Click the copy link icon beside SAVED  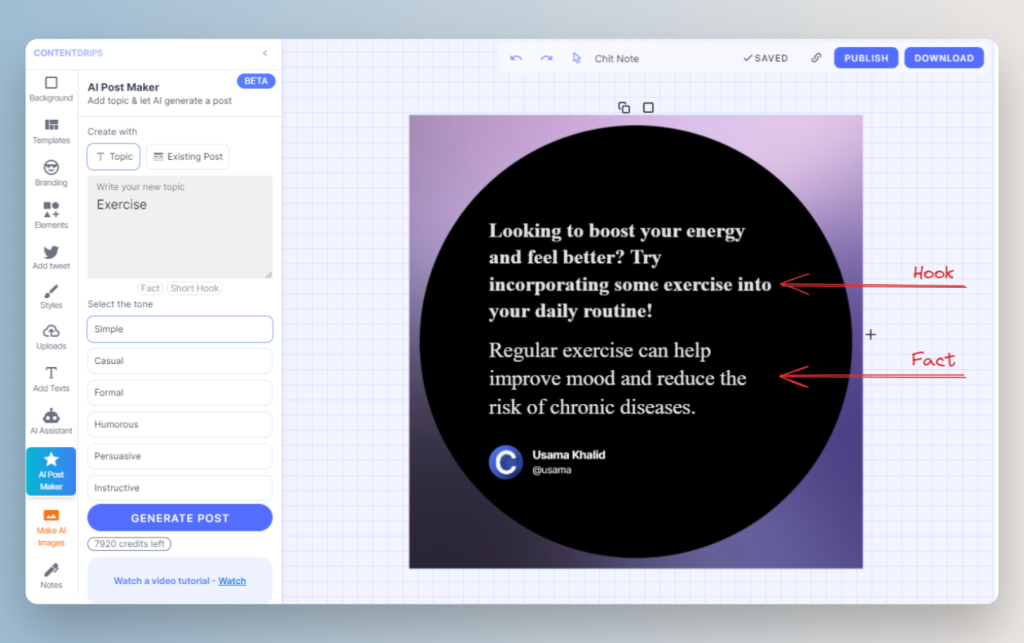pos(816,58)
